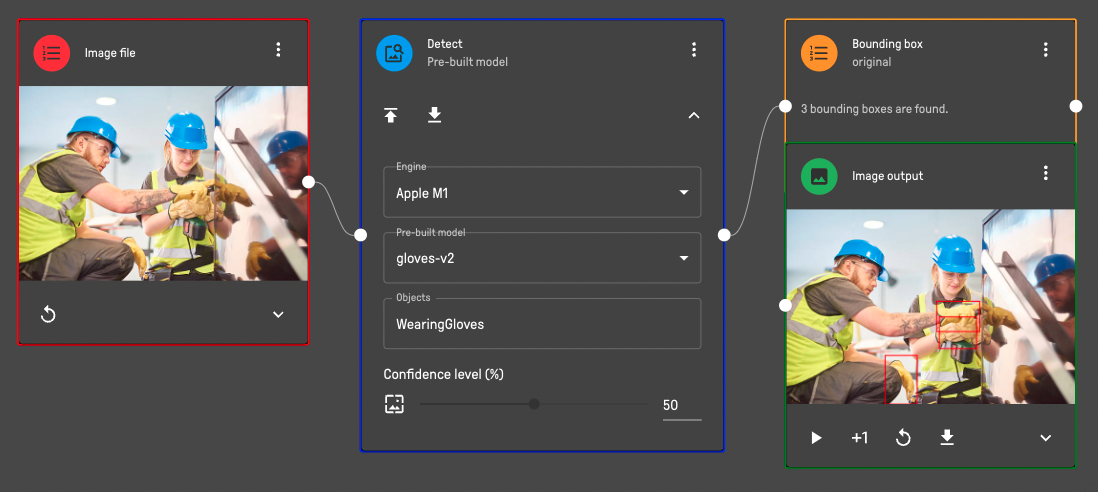Click the 'original' subtitle under Bounding box
The height and width of the screenshot is (492, 1098).
tap(872, 62)
